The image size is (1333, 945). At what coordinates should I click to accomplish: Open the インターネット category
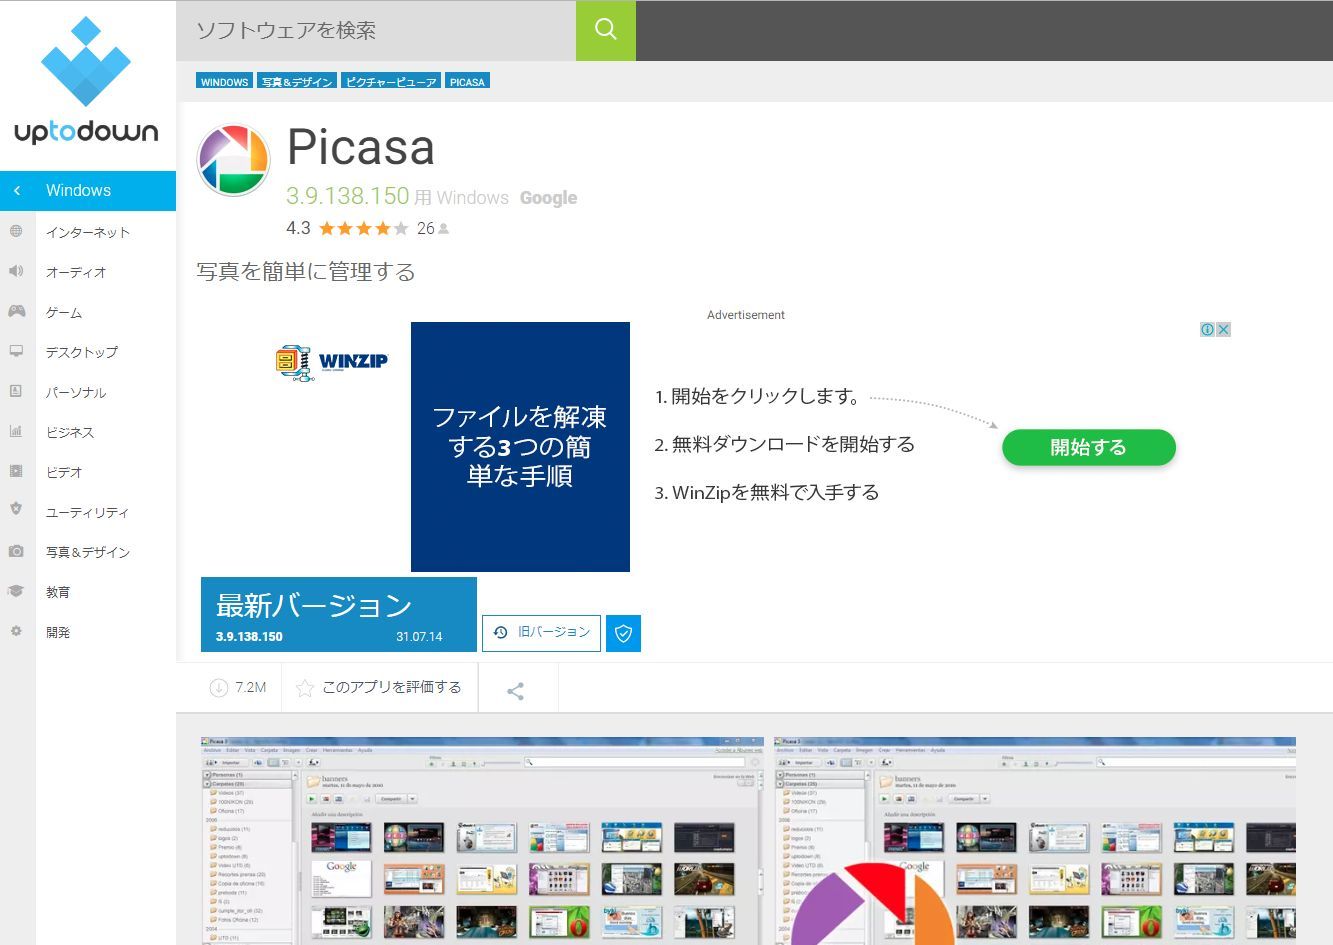pos(88,232)
